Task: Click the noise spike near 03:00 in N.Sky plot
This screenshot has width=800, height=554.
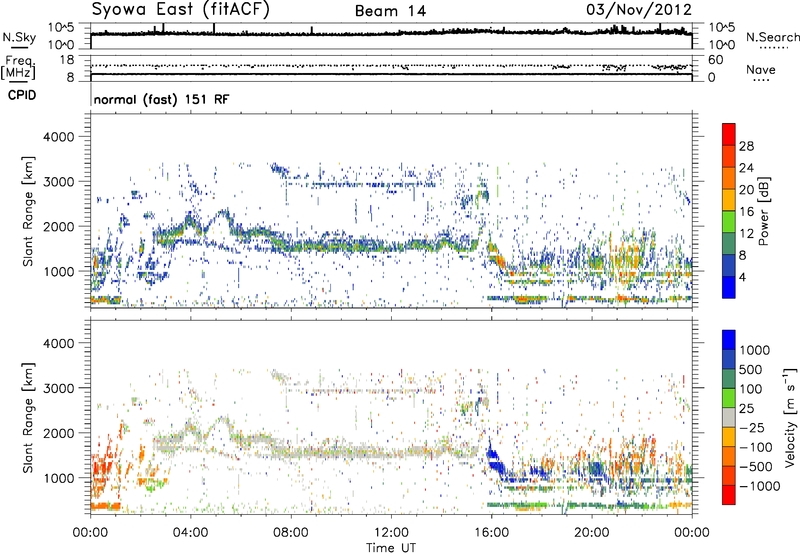Action: [x=163, y=28]
